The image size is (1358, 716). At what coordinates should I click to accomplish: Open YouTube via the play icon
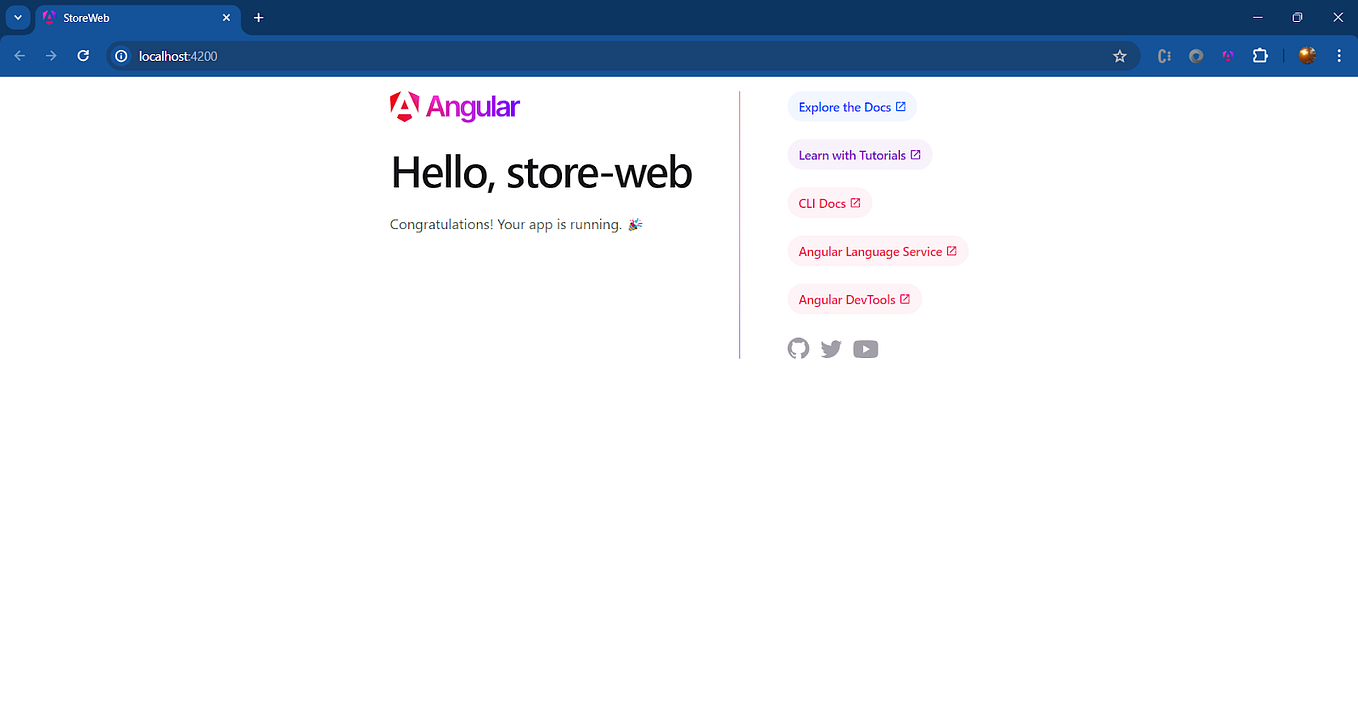tap(865, 348)
